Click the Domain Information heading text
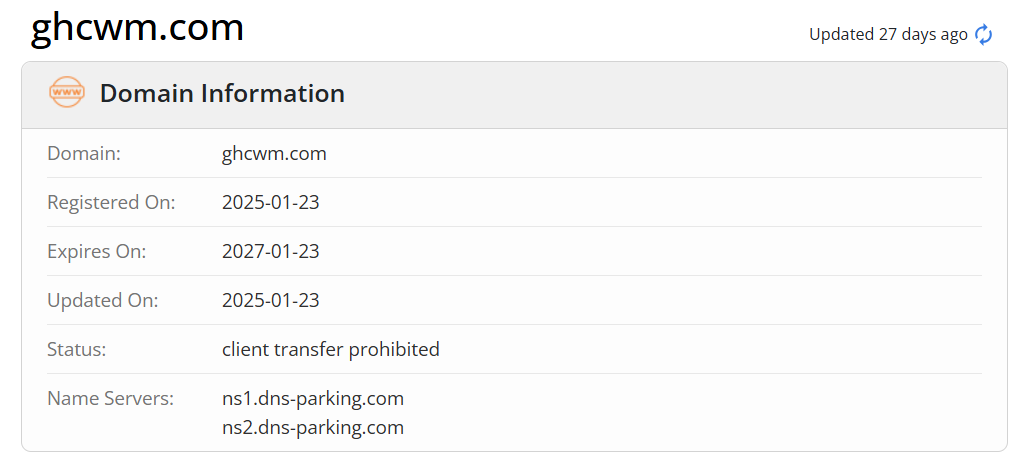The height and width of the screenshot is (457, 1014). [x=222, y=94]
